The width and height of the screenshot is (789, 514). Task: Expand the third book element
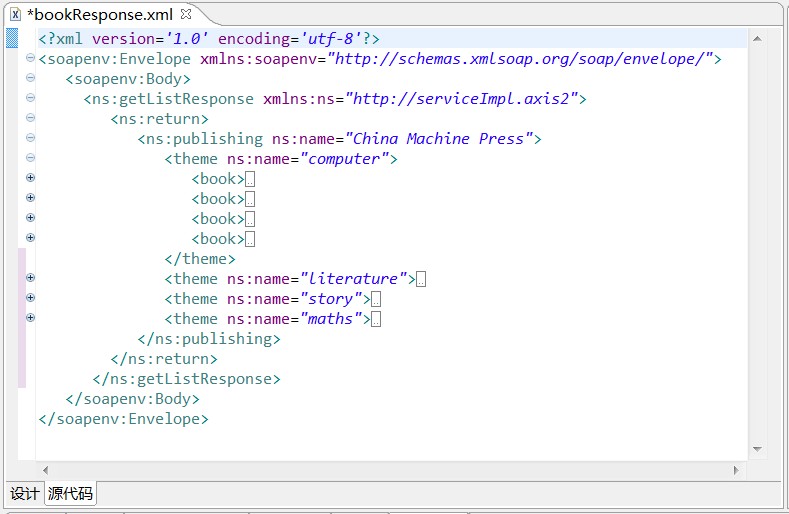coord(30,217)
